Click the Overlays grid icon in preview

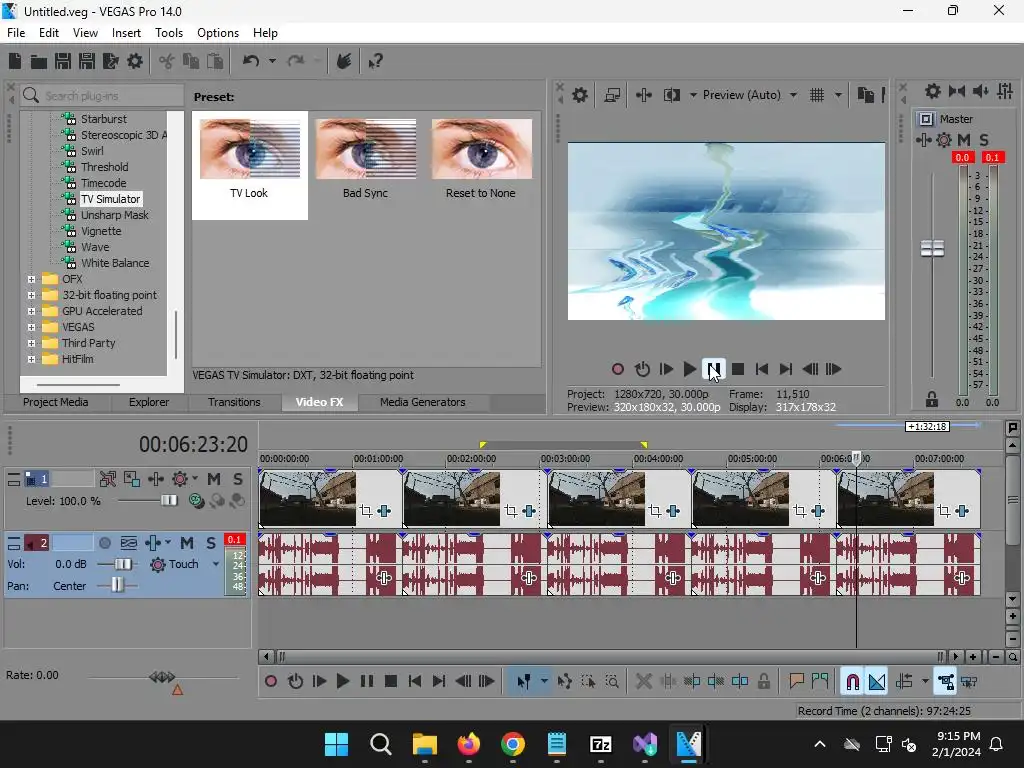(816, 95)
